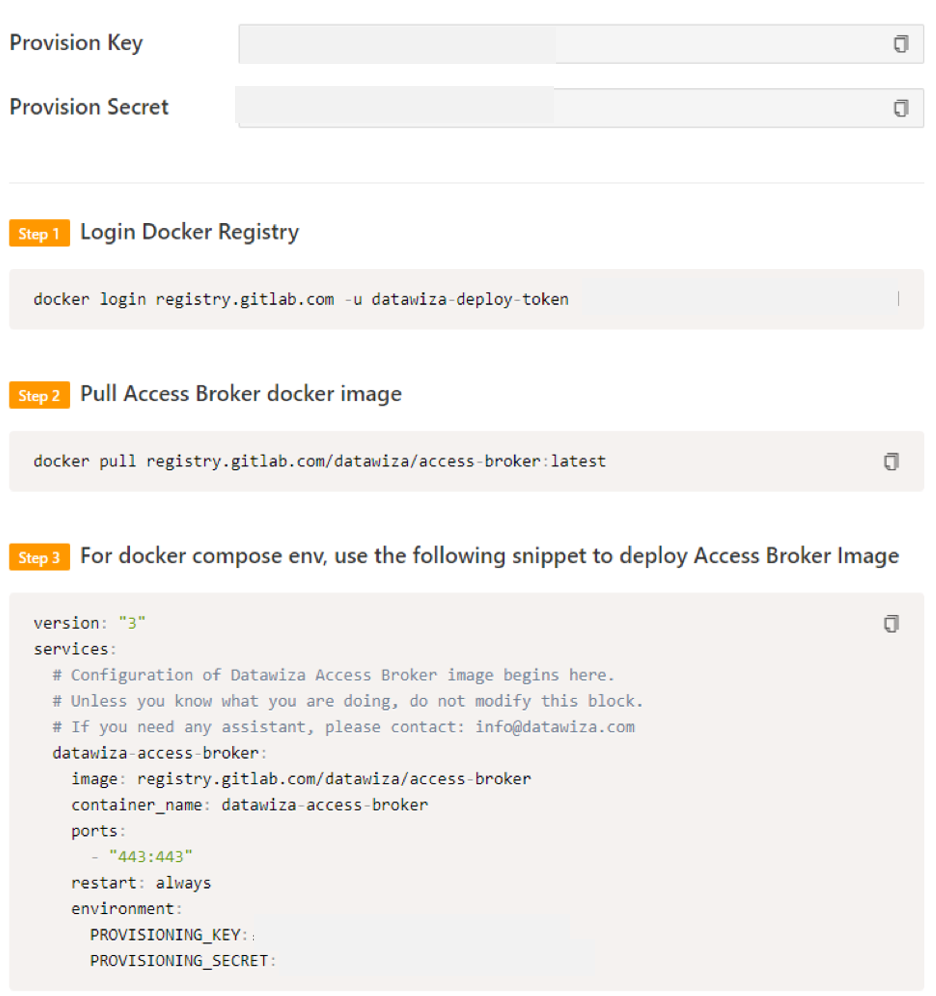Click the PROVISIONING_SECRET environment line
The image size is (936, 996).
coord(183,960)
